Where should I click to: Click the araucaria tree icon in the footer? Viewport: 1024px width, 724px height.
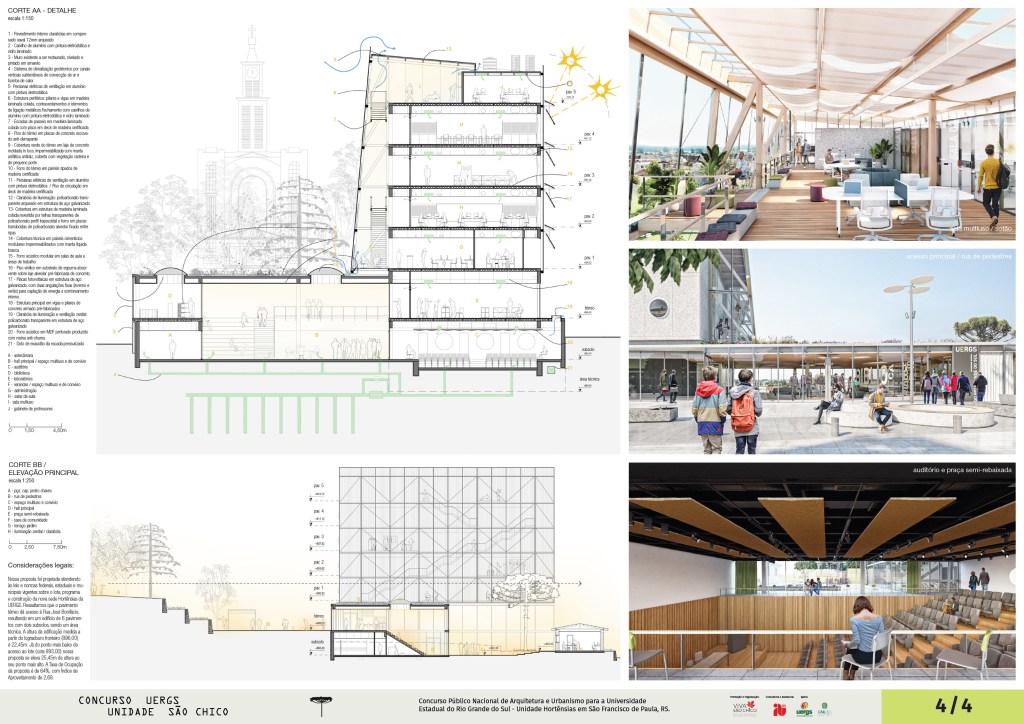[x=320, y=702]
